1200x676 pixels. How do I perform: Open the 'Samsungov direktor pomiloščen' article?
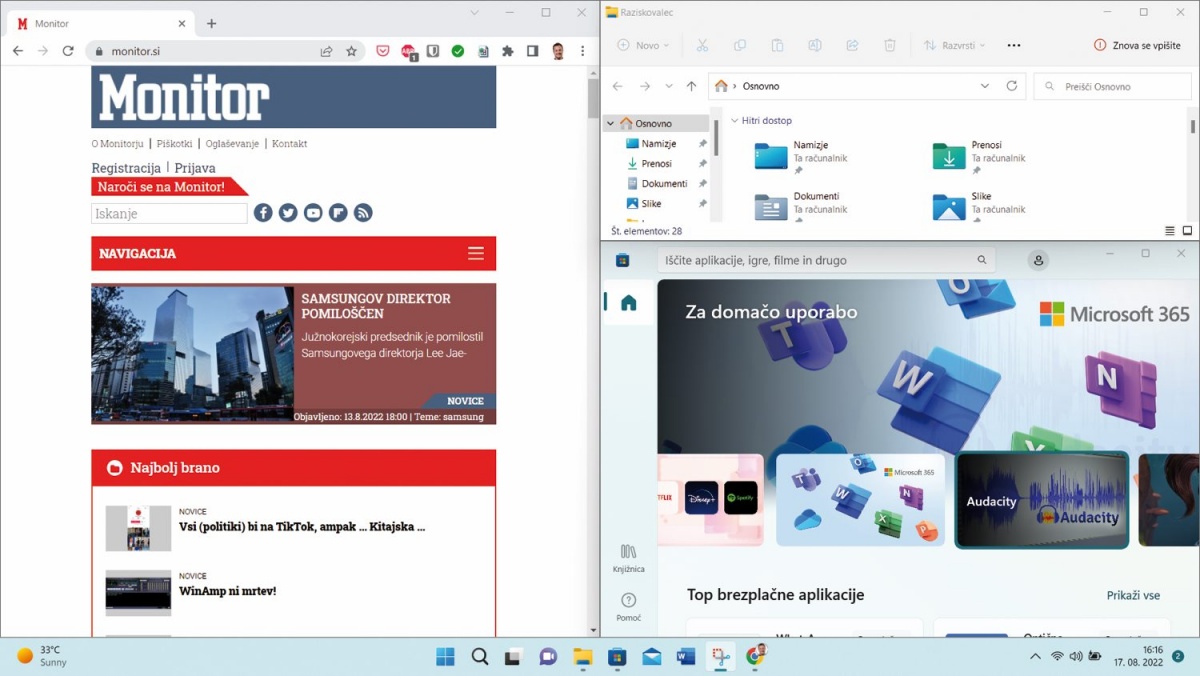[376, 305]
